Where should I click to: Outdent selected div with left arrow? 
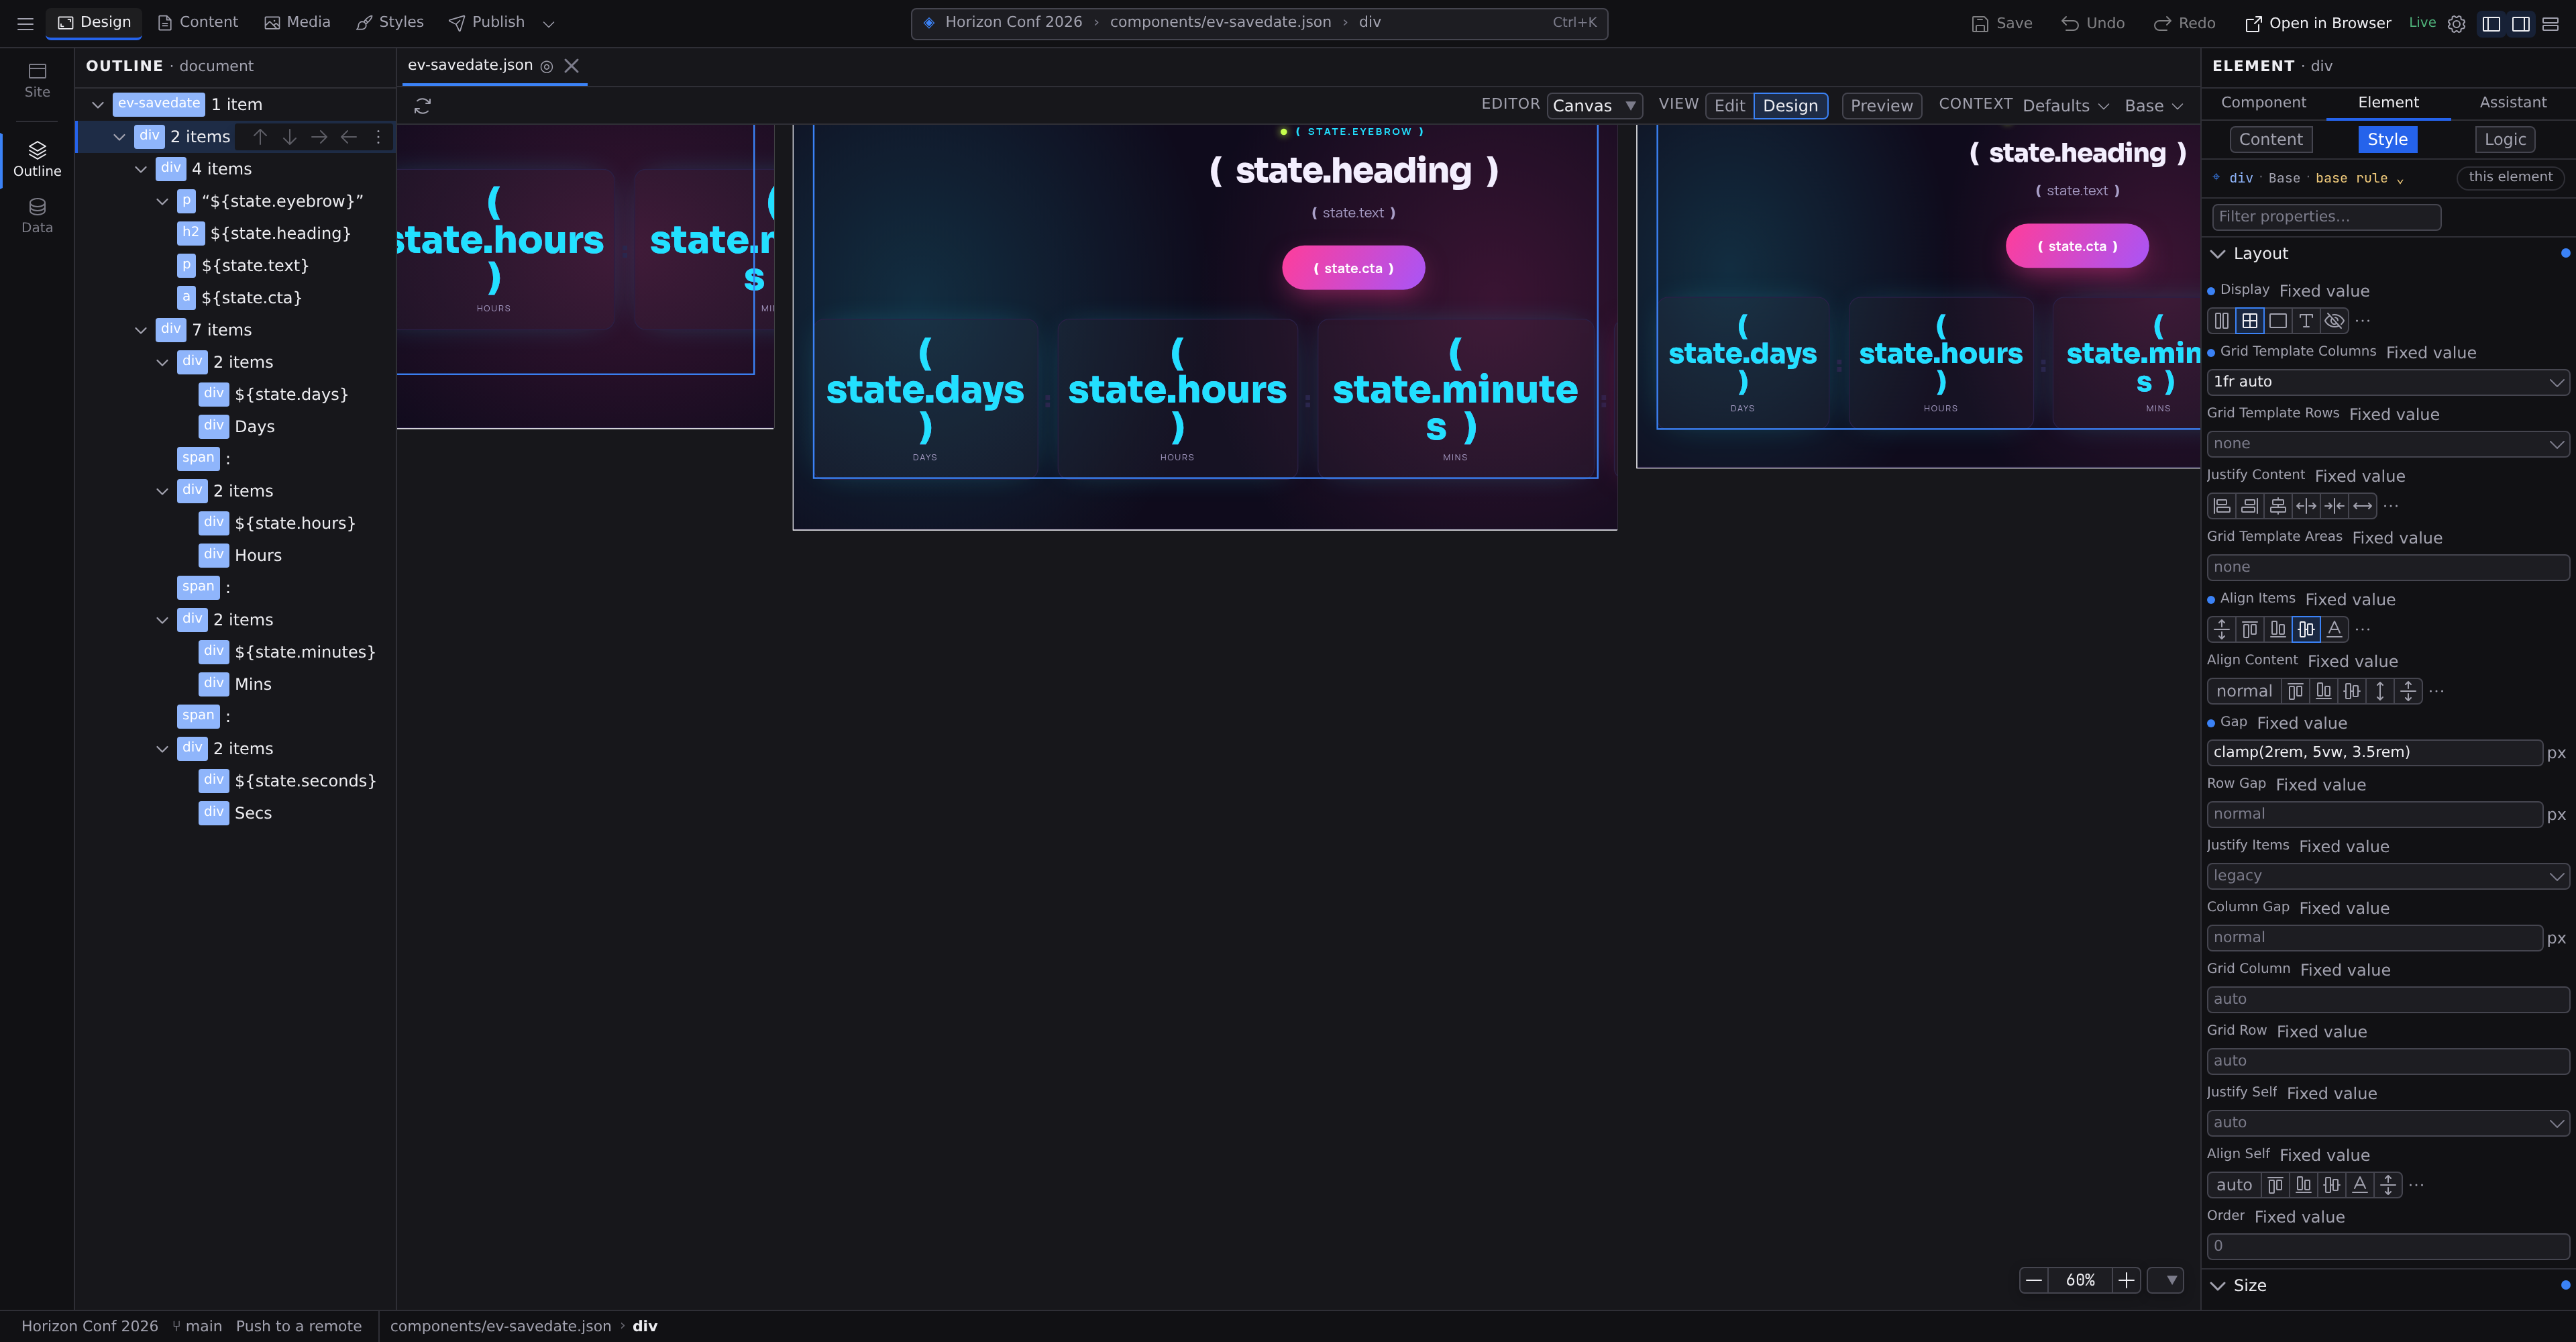point(348,137)
